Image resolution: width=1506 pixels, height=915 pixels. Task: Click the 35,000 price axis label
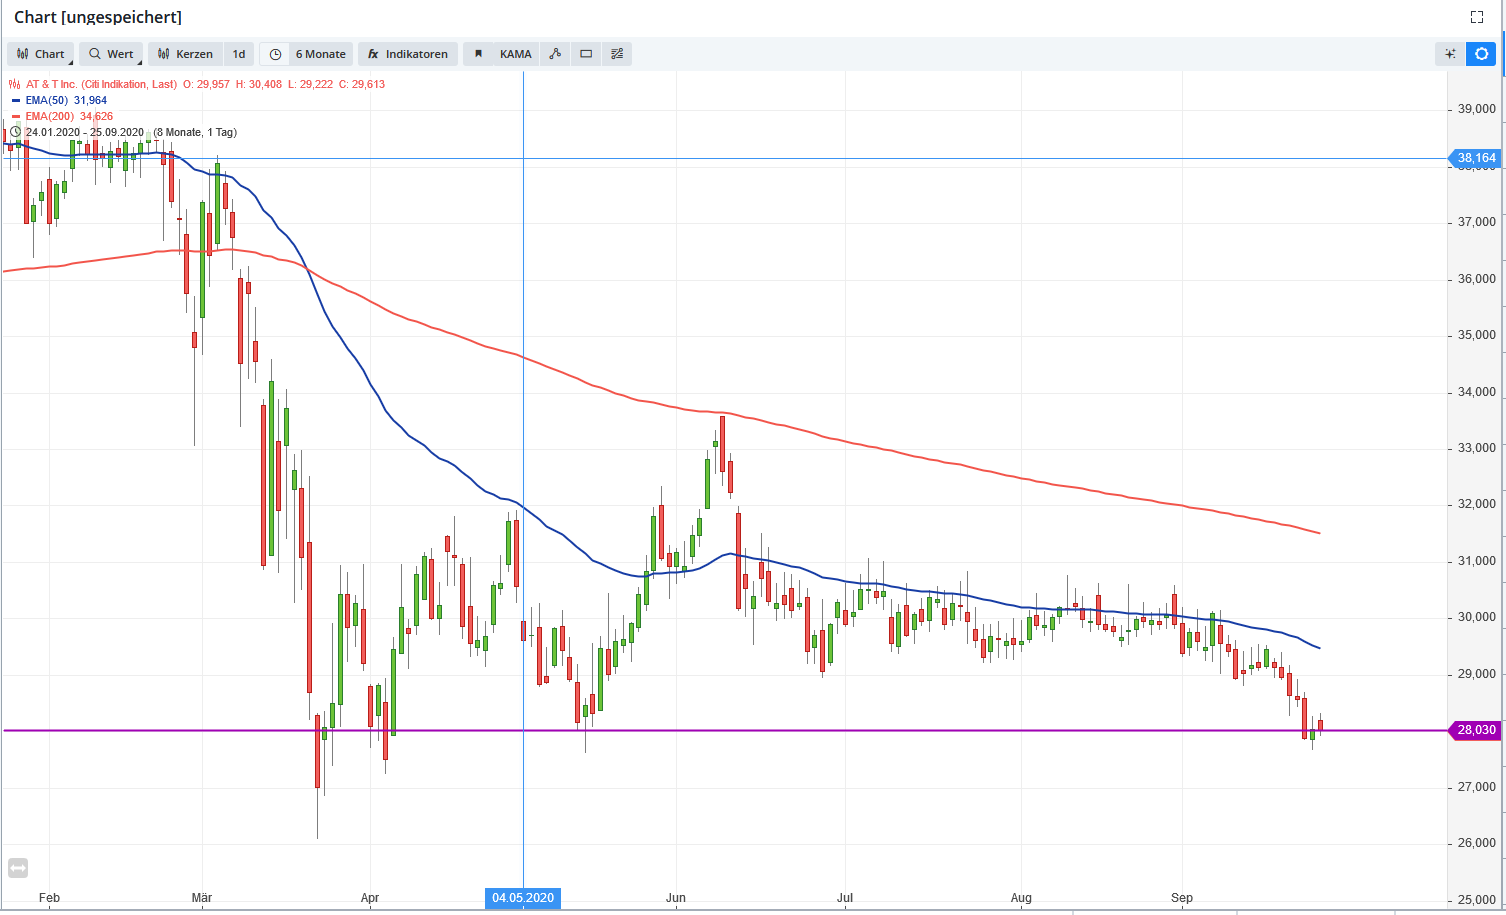click(x=1477, y=335)
